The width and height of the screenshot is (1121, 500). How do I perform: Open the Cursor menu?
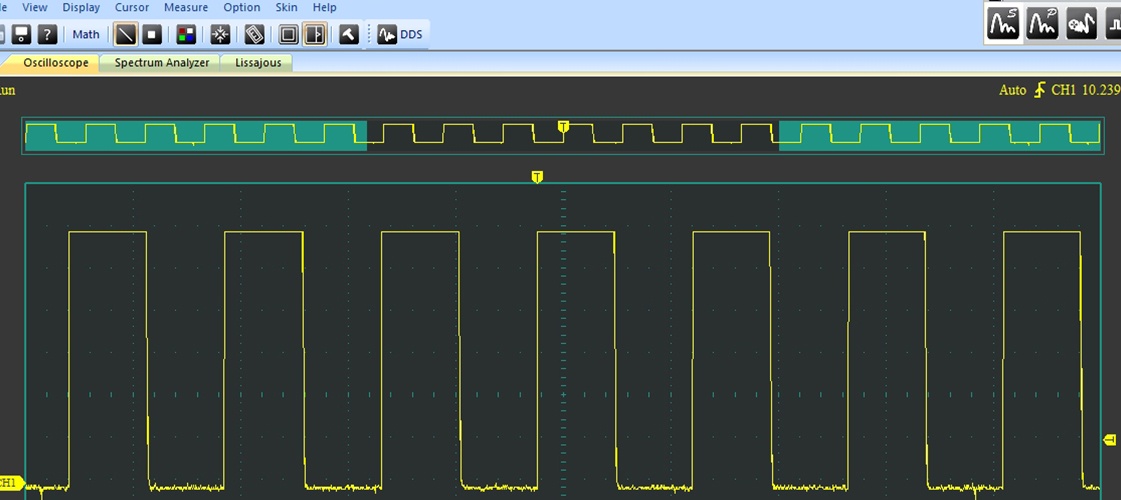click(132, 7)
